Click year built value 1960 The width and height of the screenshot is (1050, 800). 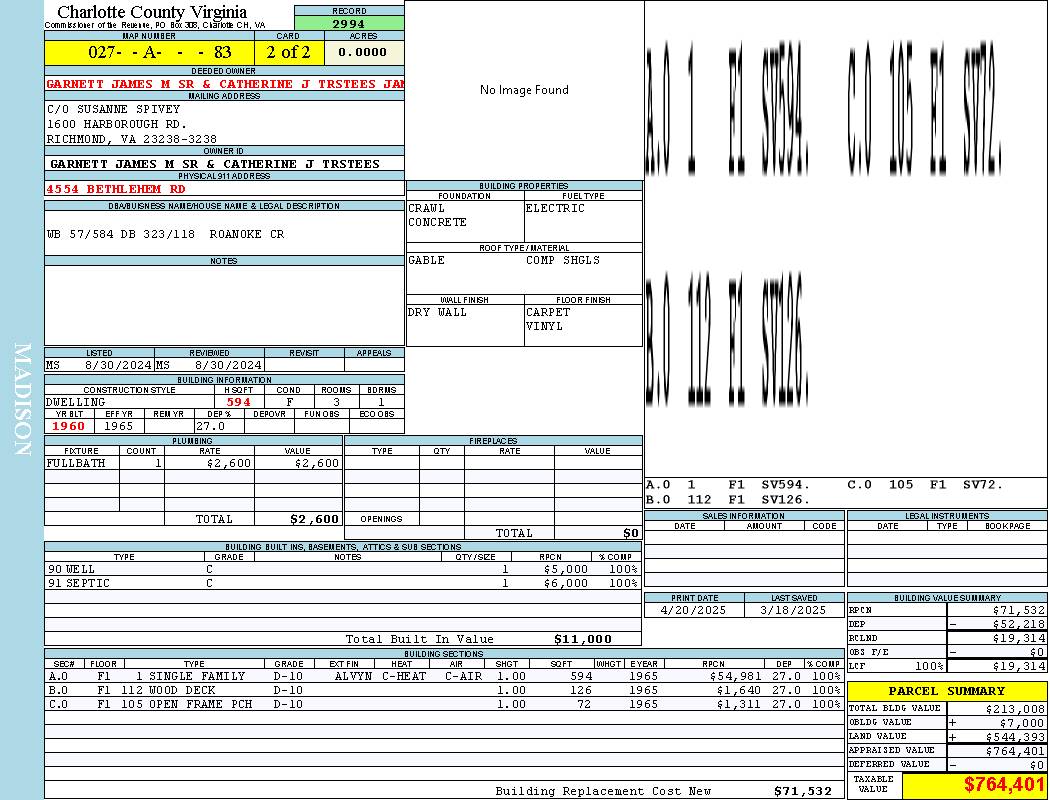[68, 426]
